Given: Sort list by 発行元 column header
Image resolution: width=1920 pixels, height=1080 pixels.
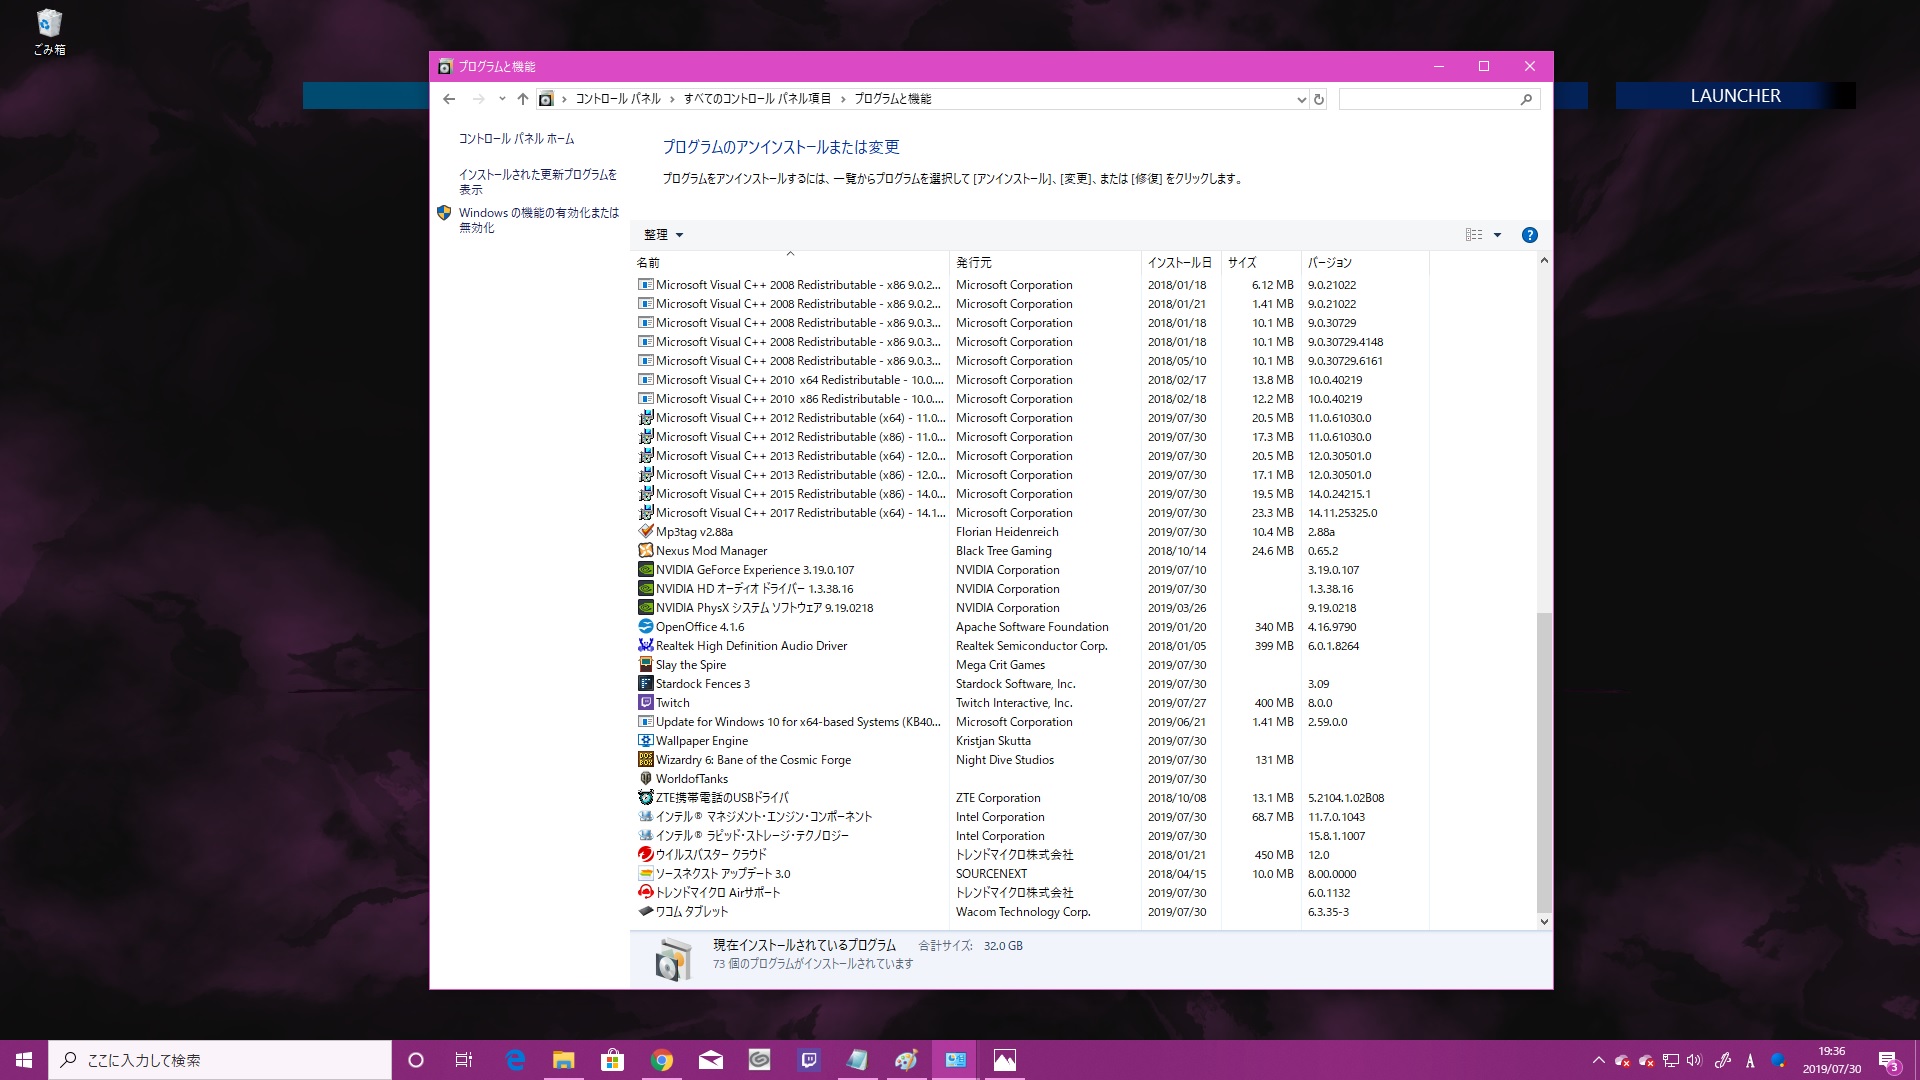Looking at the screenshot, I should click(x=973, y=263).
